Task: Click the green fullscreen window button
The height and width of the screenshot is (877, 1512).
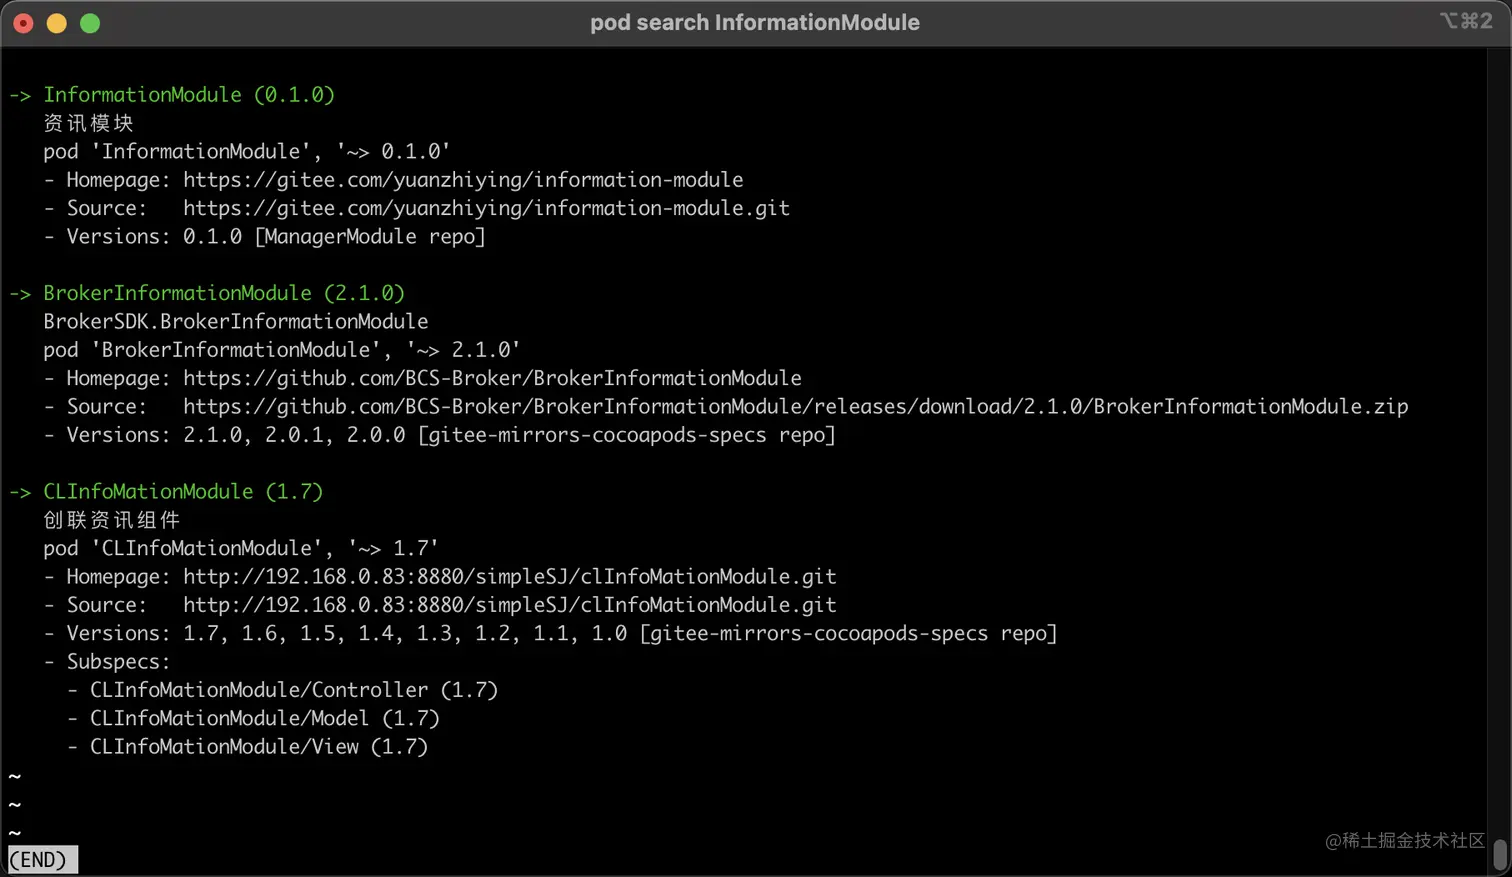Action: click(x=90, y=23)
